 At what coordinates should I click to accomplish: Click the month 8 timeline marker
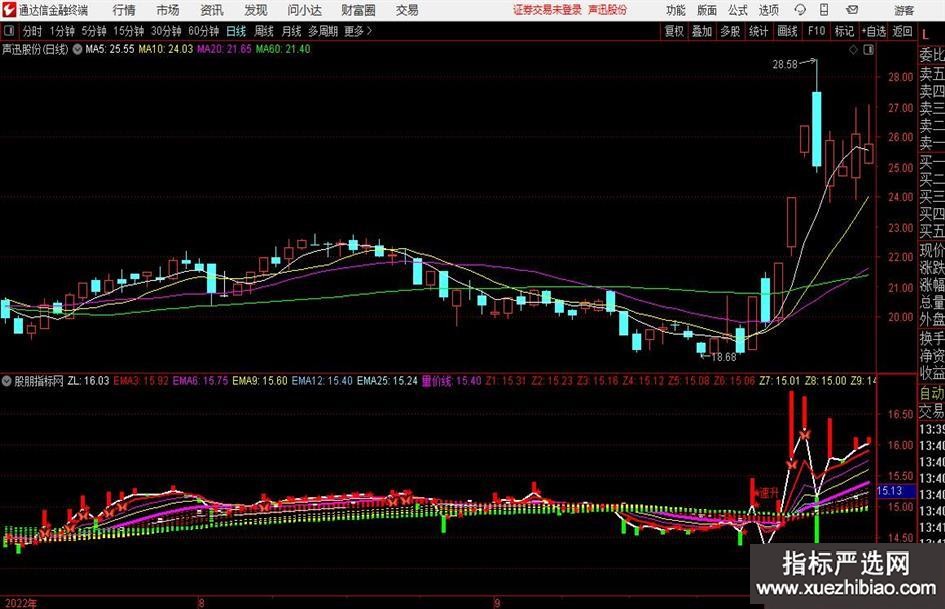tap(201, 603)
